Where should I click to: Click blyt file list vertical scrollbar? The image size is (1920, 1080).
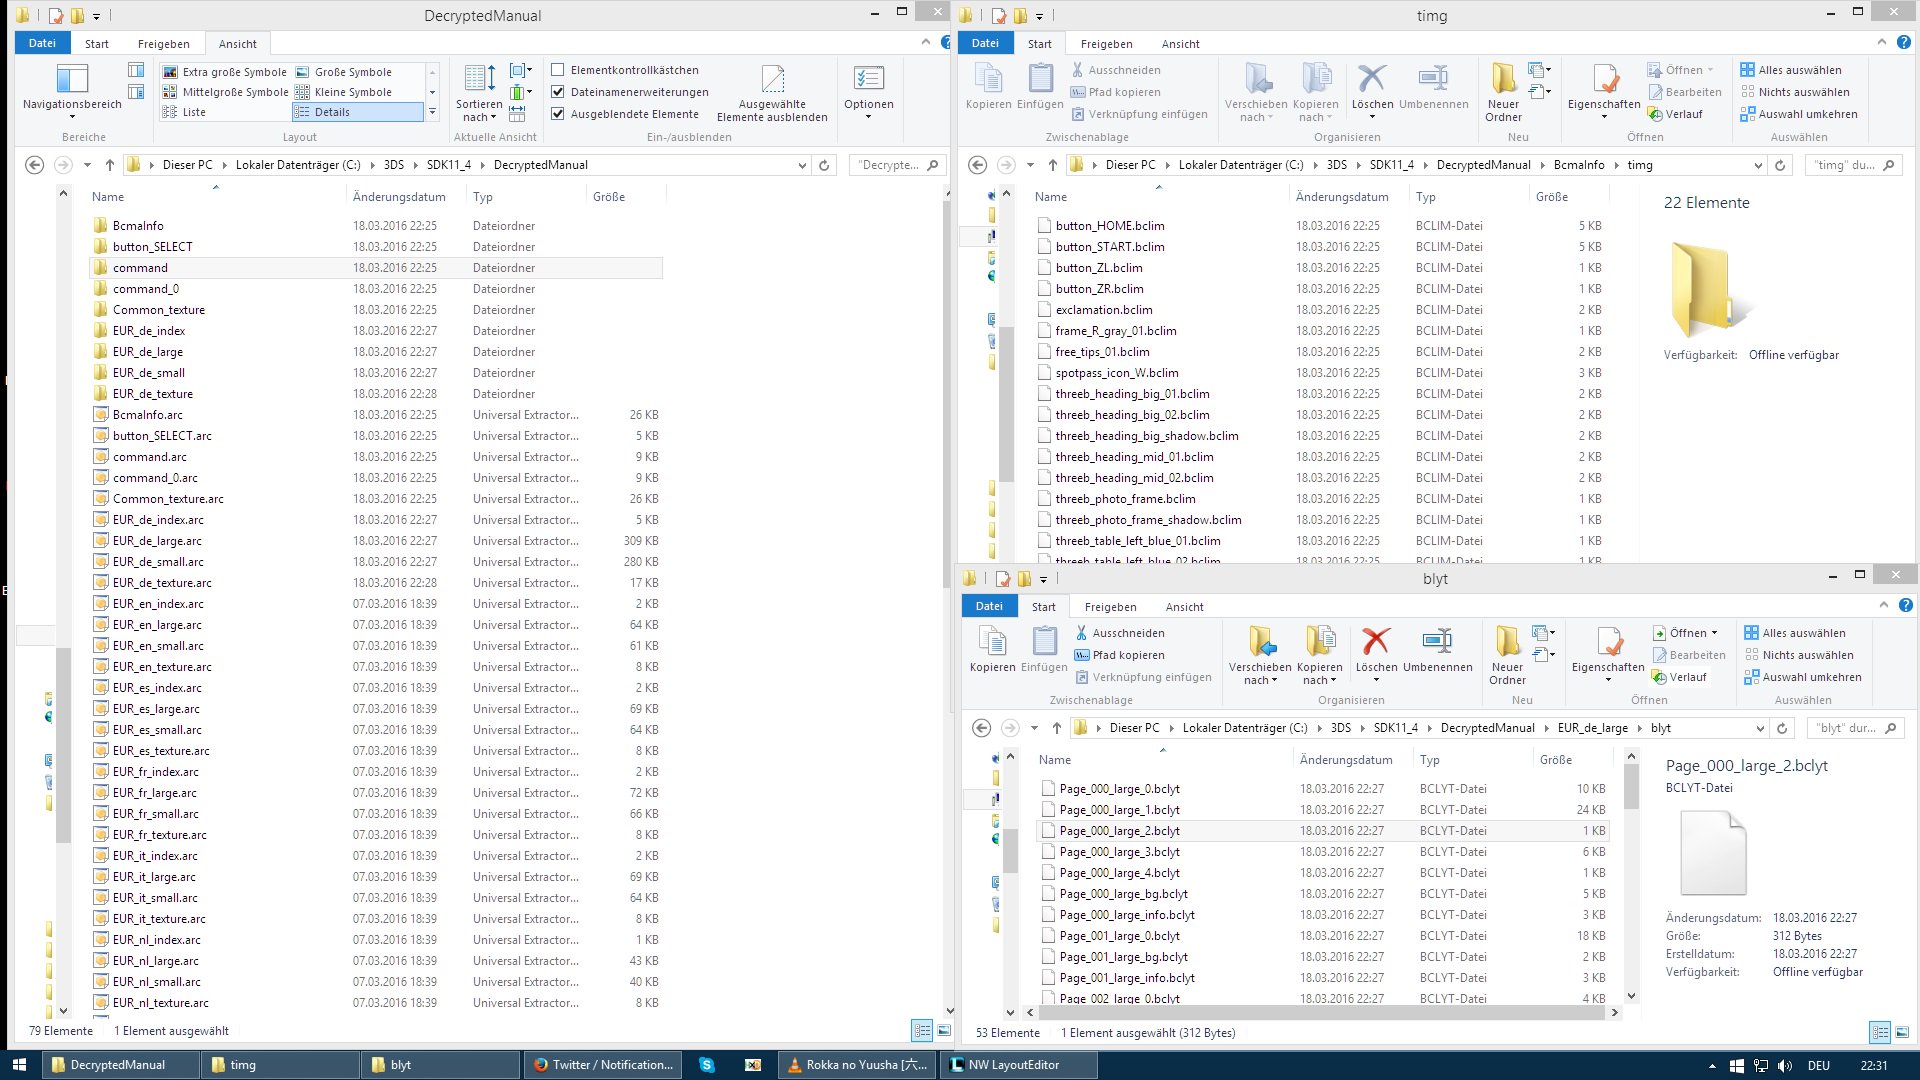pyautogui.click(x=1632, y=786)
